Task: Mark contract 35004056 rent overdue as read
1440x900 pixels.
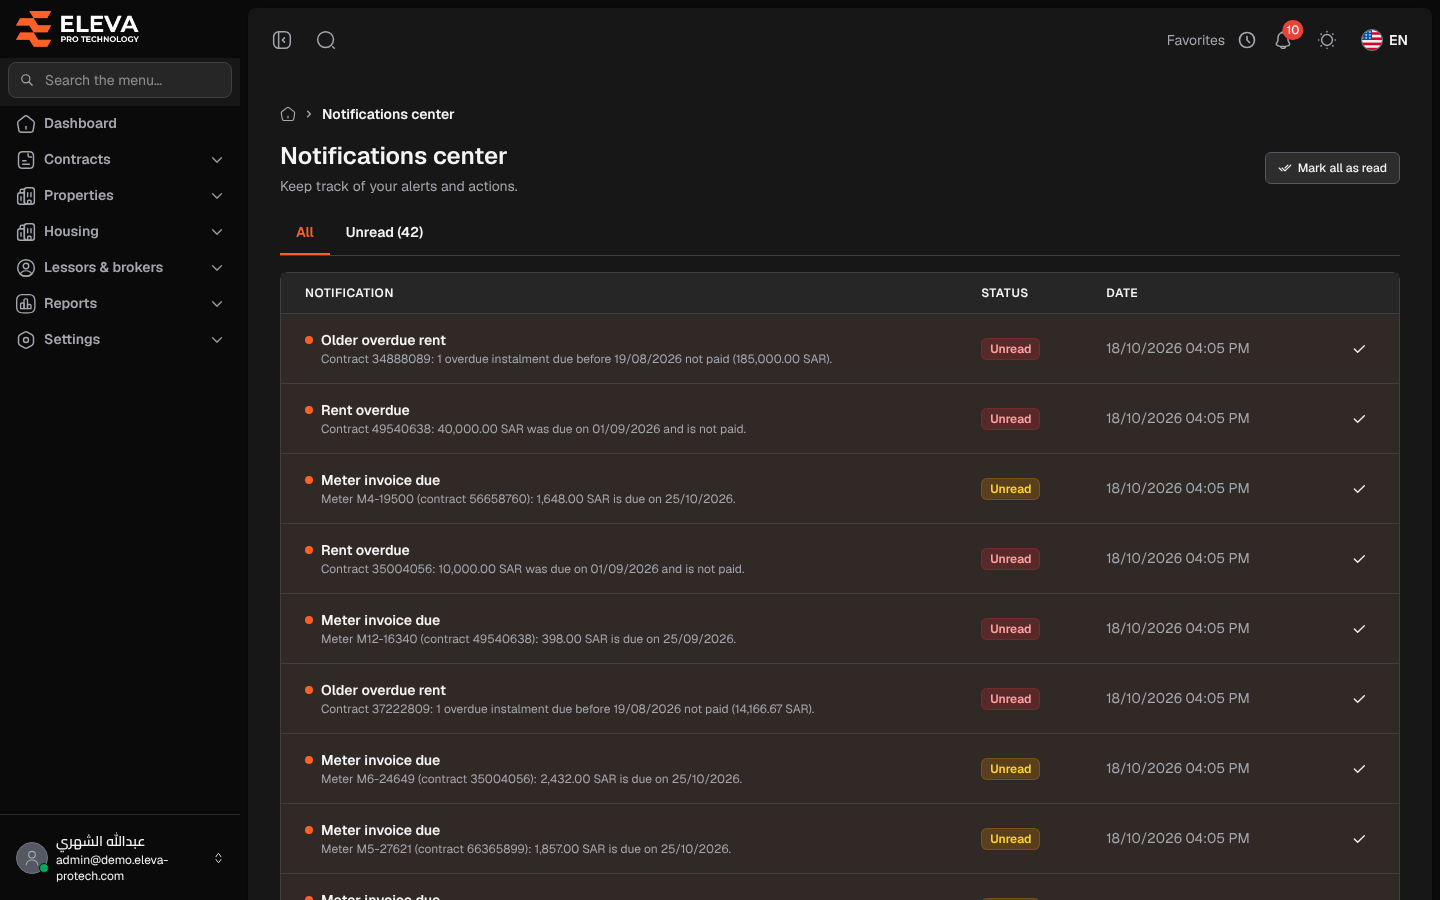Action: 1359,559
